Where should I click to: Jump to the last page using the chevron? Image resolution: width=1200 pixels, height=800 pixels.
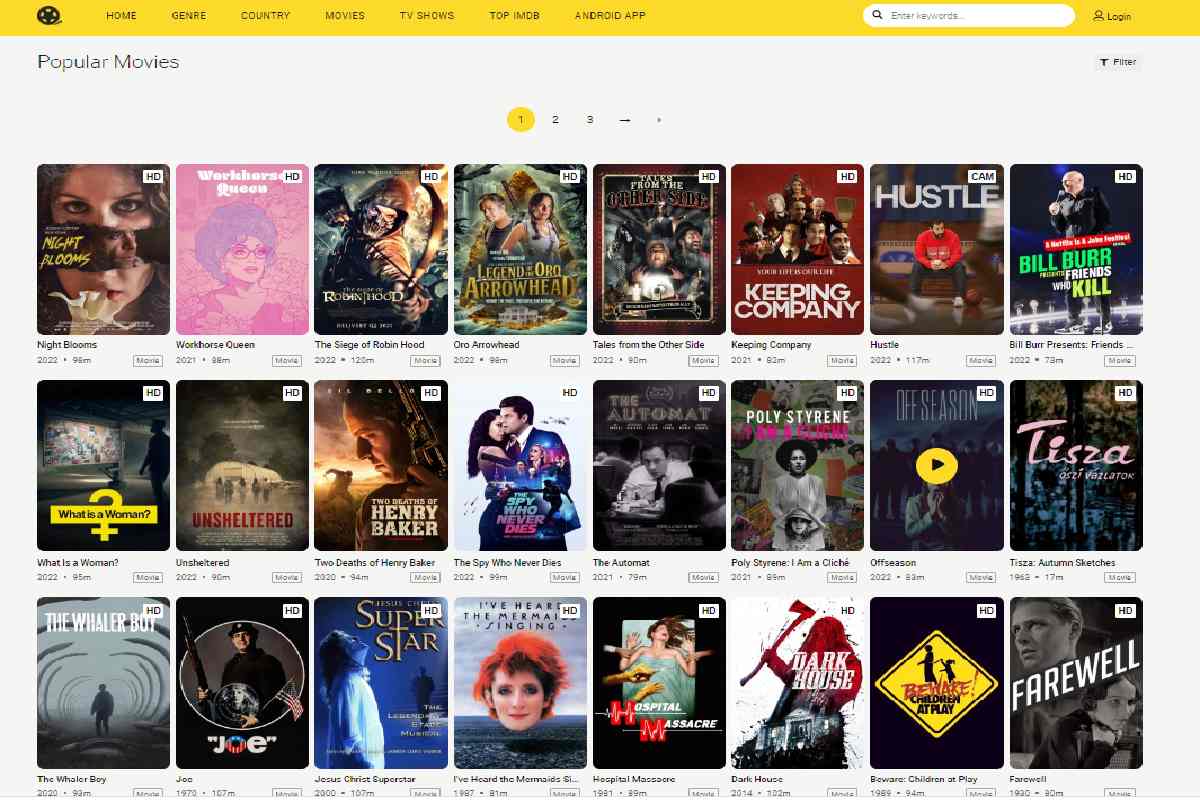659,120
